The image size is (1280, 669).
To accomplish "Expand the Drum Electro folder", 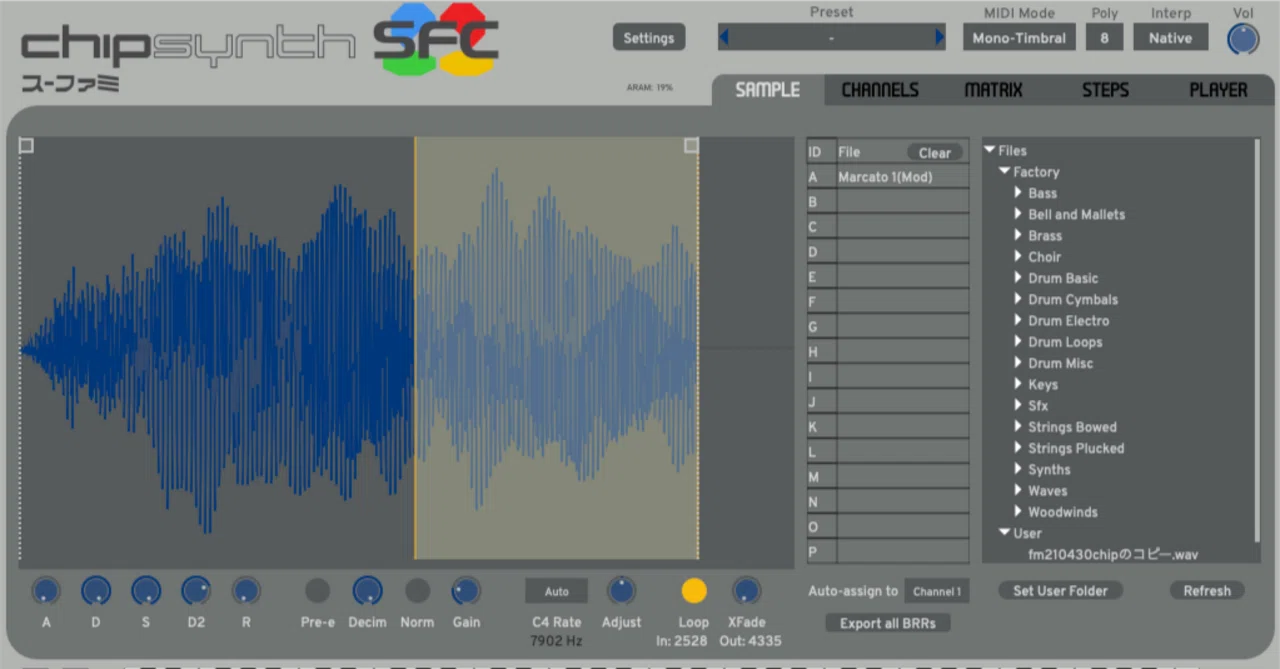I will (1019, 320).
